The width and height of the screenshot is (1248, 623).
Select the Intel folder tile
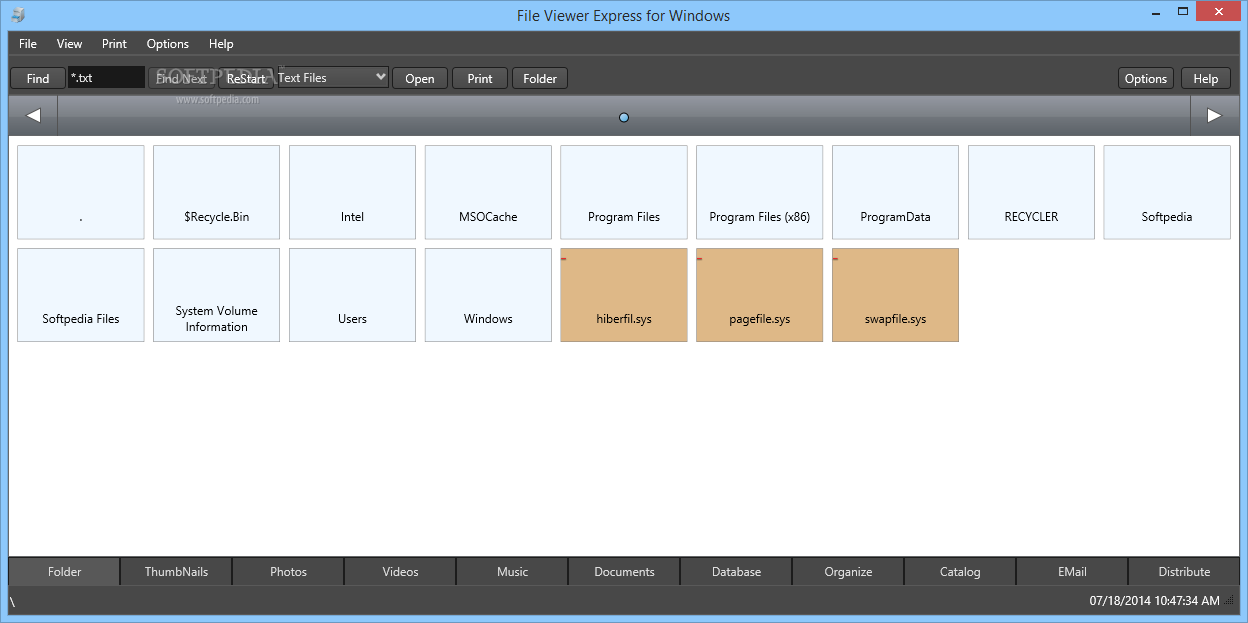click(x=352, y=192)
